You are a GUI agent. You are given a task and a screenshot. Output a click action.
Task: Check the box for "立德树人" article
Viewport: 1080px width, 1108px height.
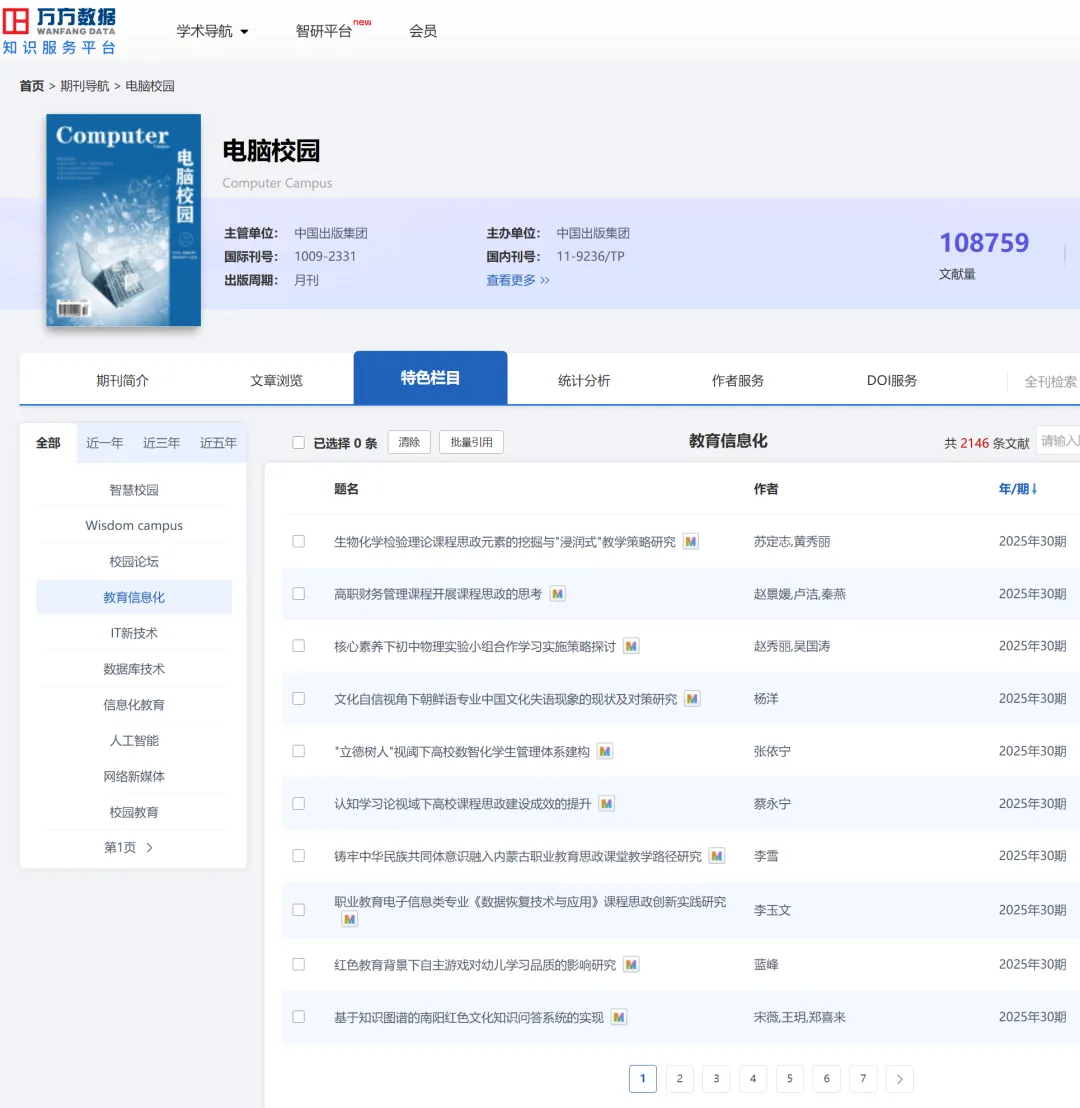coord(298,750)
